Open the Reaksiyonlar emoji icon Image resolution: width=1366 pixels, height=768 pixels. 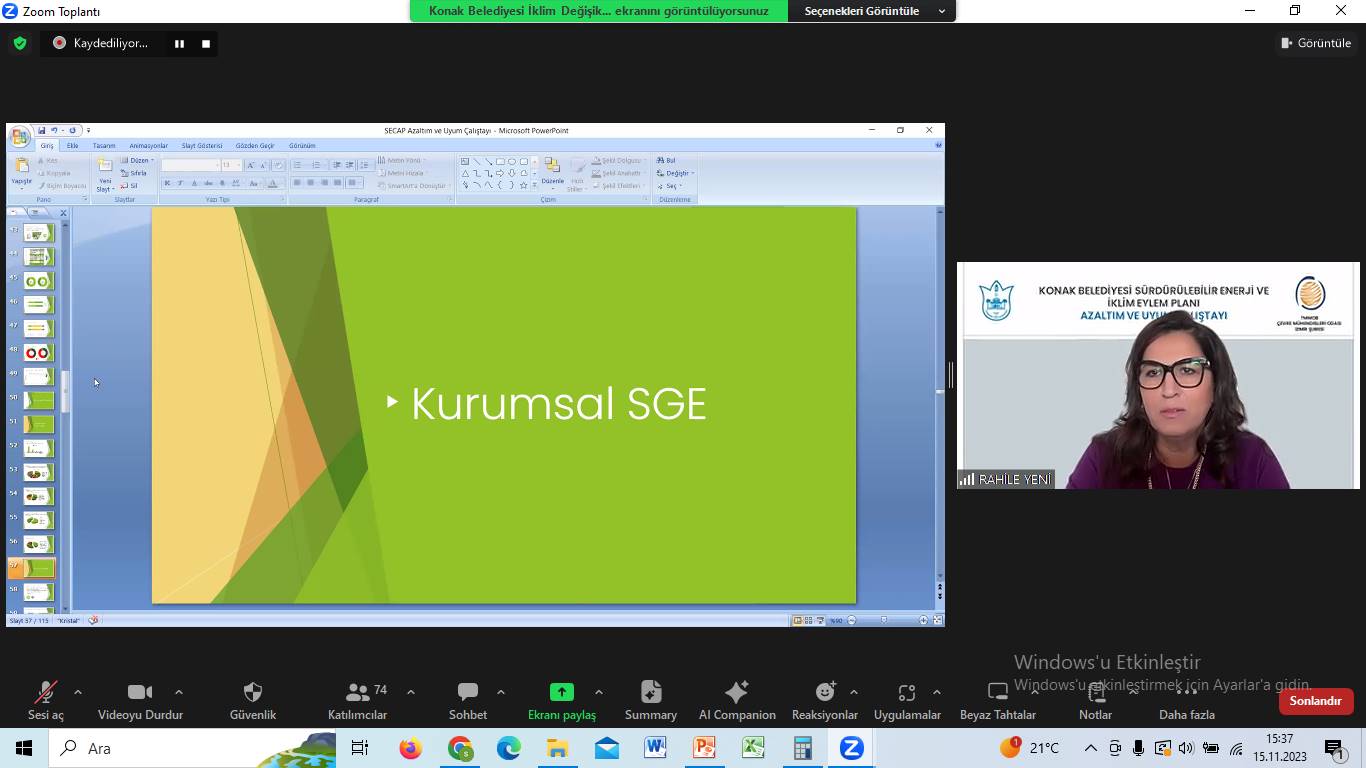tap(825, 693)
